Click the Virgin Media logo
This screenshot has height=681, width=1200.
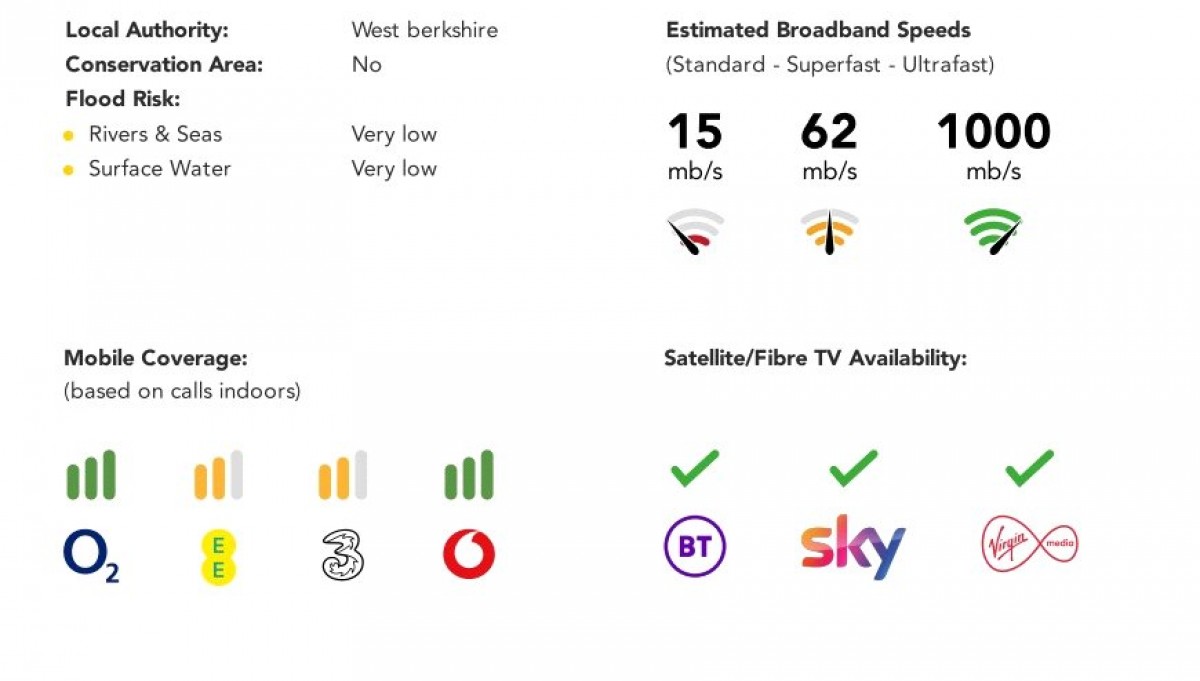point(1029,545)
